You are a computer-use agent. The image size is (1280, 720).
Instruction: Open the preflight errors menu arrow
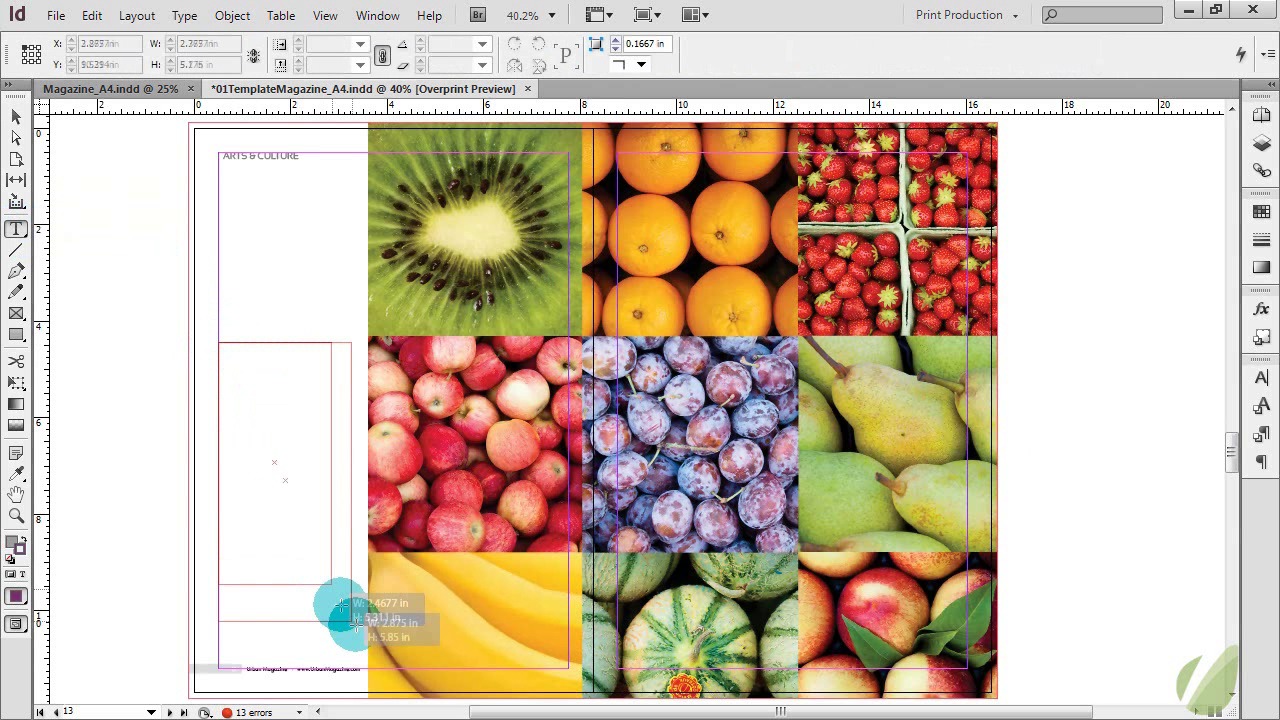click(x=299, y=712)
